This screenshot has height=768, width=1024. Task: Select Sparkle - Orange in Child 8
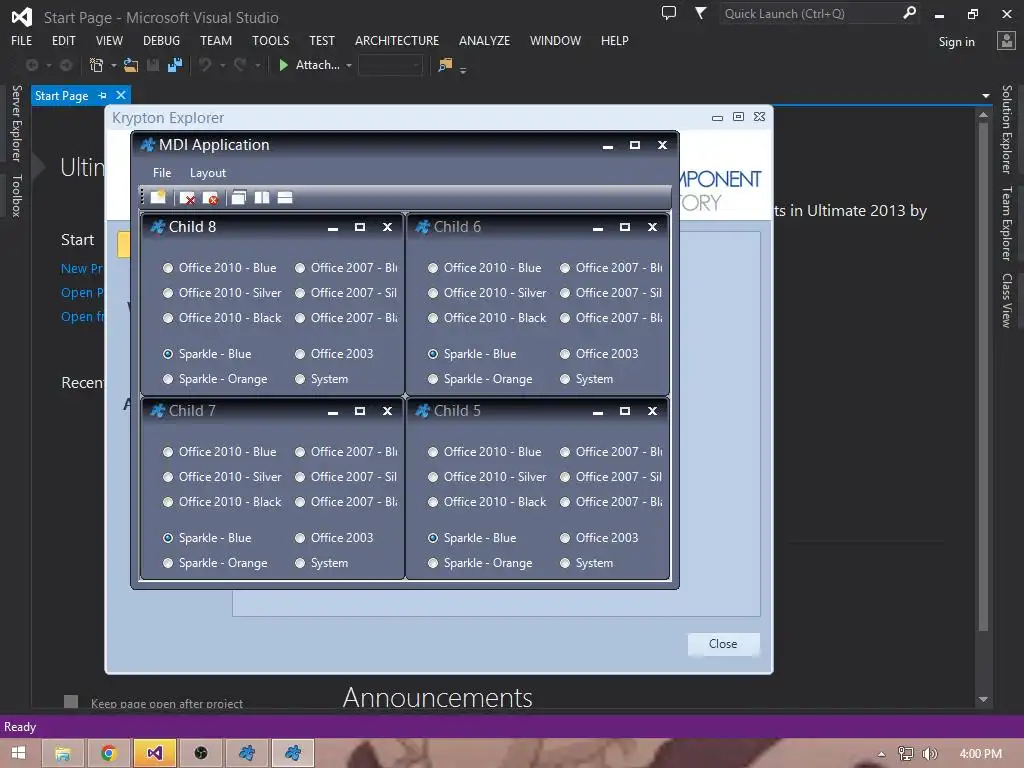point(216,379)
